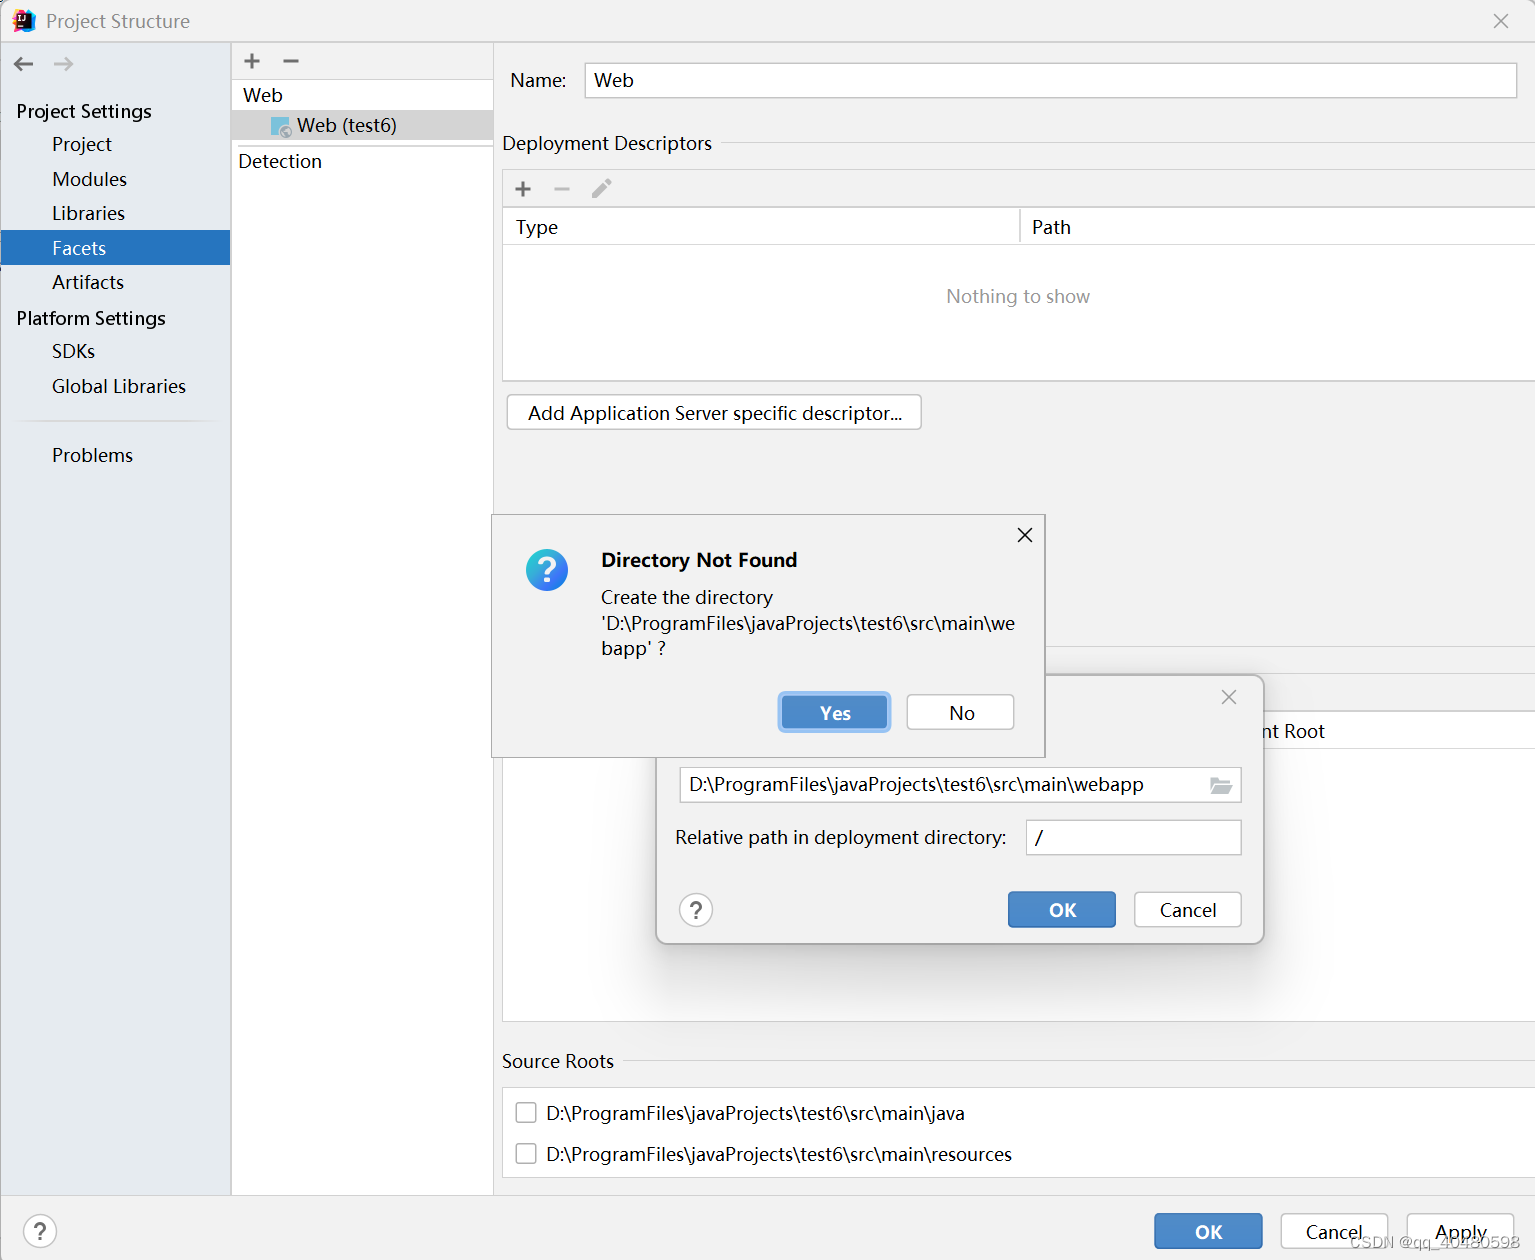The height and width of the screenshot is (1260, 1535).
Task: Remove deployment descriptor with minus icon
Action: pyautogui.click(x=562, y=189)
